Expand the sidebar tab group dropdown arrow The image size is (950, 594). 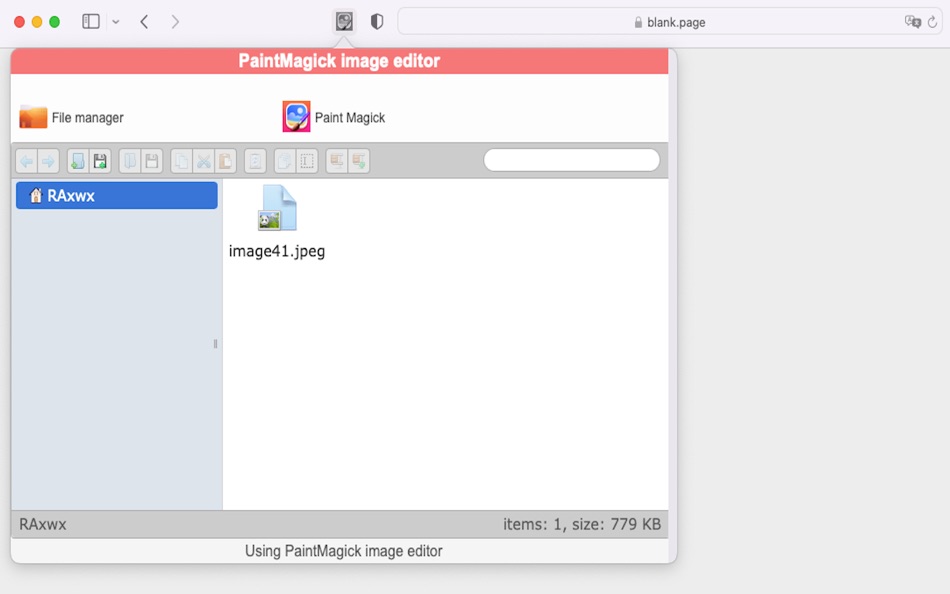click(116, 22)
